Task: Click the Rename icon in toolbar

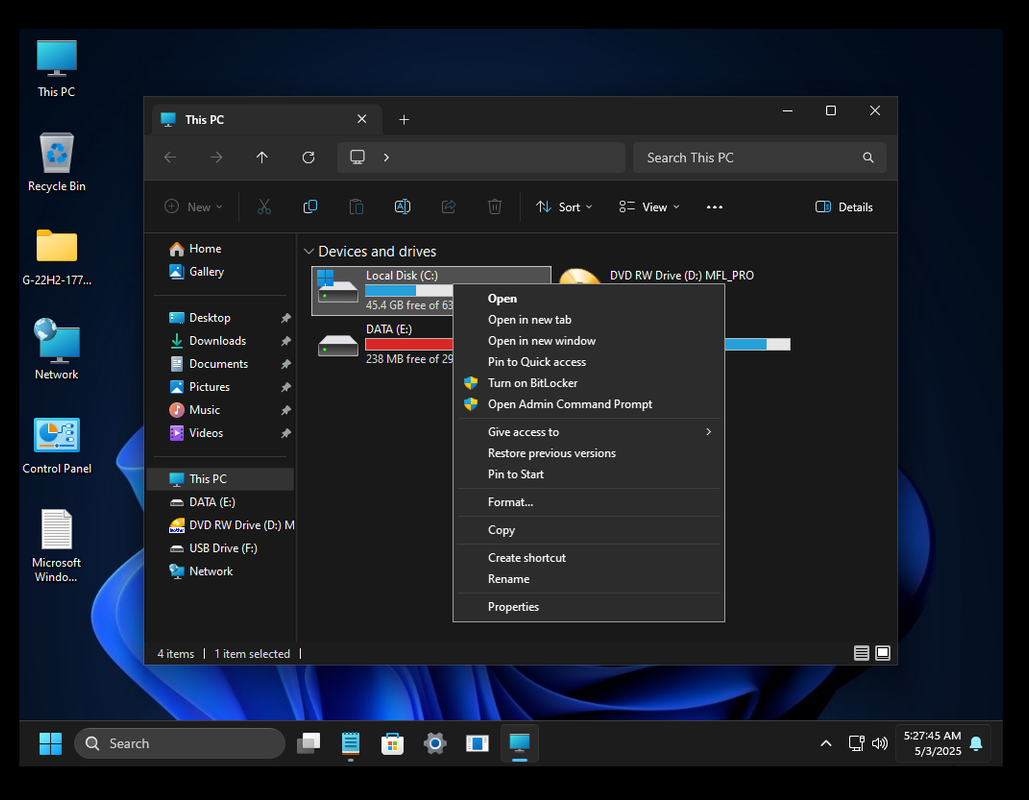Action: pyautogui.click(x=402, y=207)
